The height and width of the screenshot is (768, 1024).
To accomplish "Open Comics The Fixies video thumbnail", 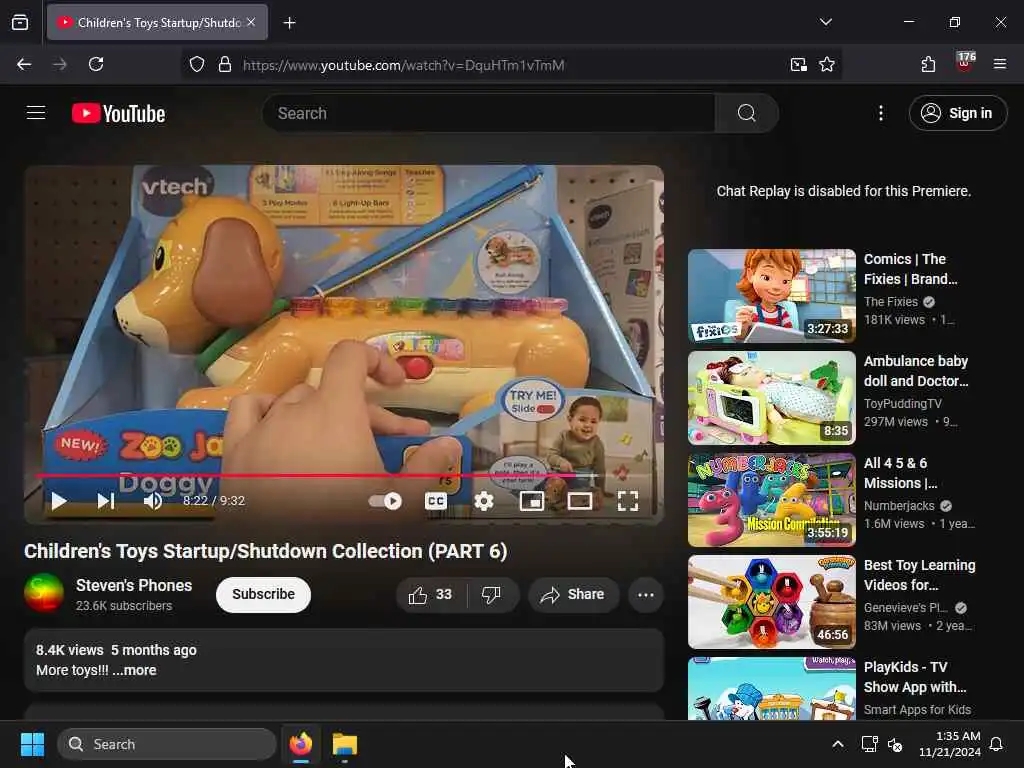I will (x=772, y=296).
